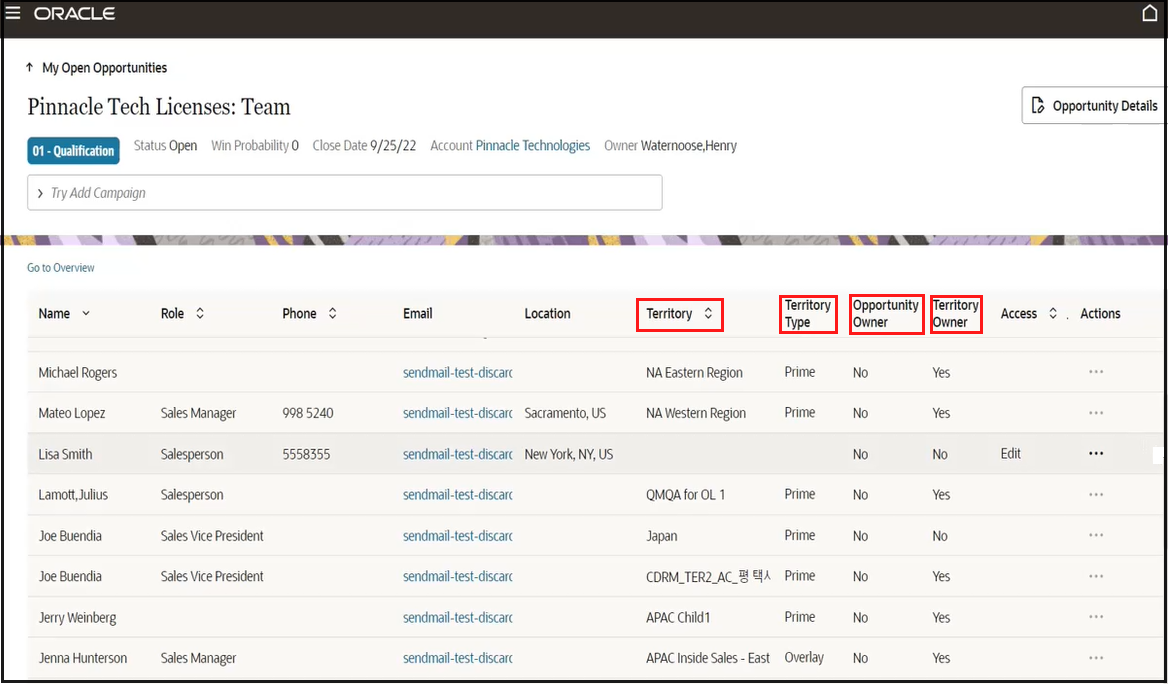Sort by the Territory column arrows
Image resolution: width=1168 pixels, height=684 pixels.
point(708,314)
